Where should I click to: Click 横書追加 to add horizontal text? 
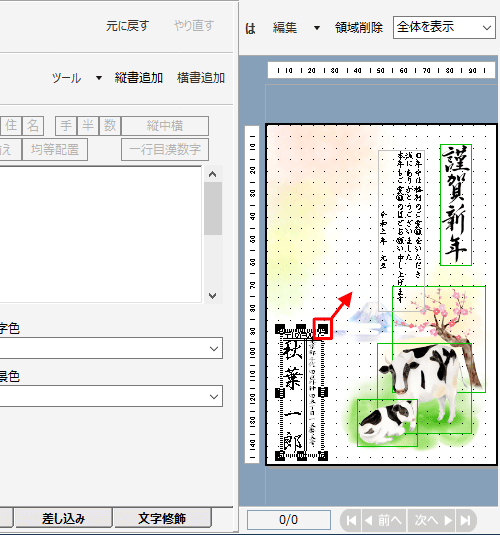tap(201, 78)
